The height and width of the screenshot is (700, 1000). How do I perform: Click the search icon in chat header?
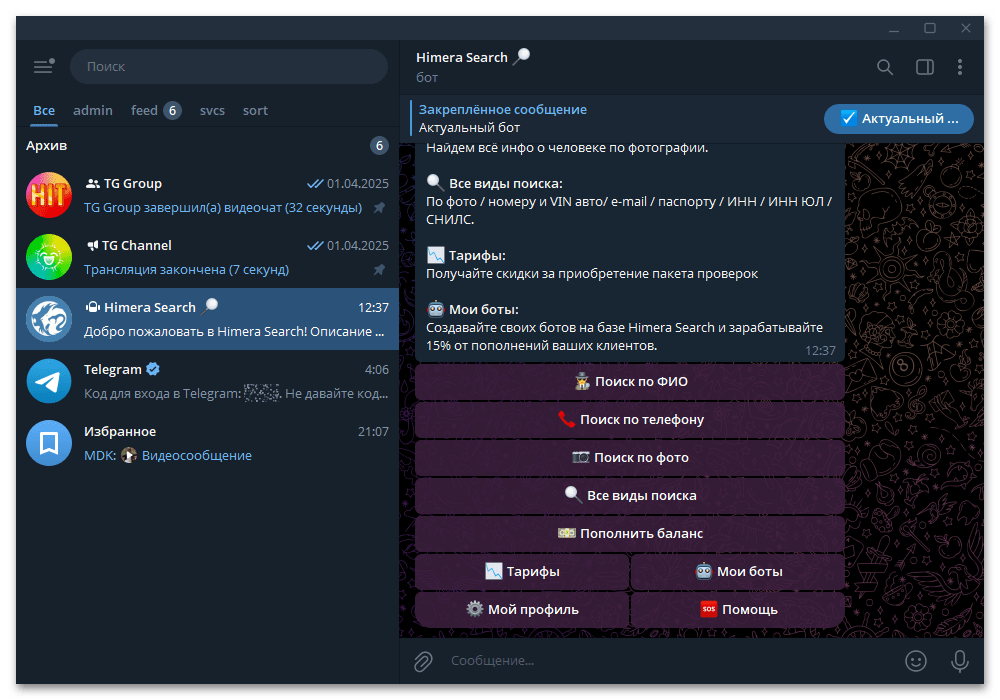(x=885, y=67)
